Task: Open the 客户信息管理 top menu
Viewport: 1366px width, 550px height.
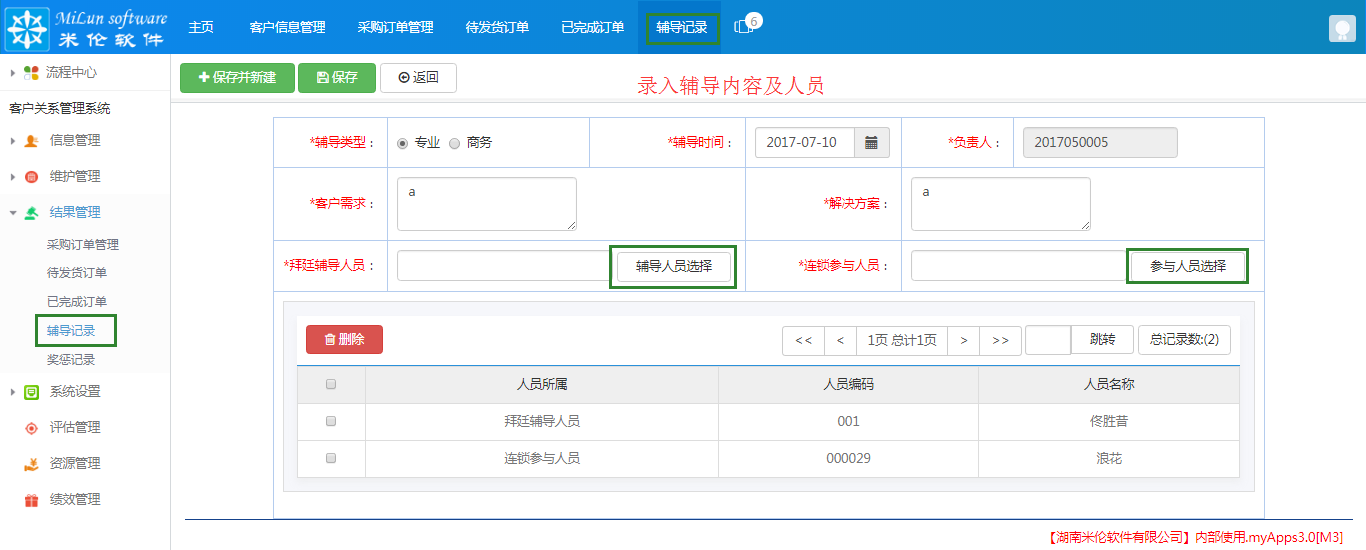Action: (287, 27)
